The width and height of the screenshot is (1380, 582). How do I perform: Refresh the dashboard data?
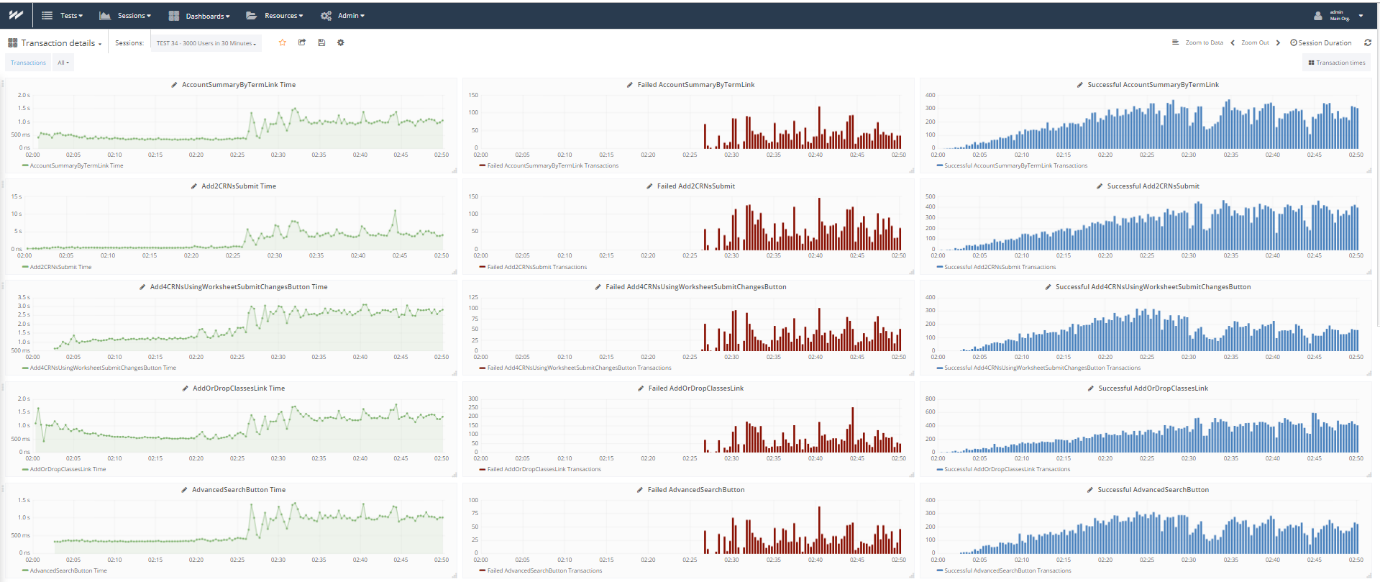(1367, 43)
